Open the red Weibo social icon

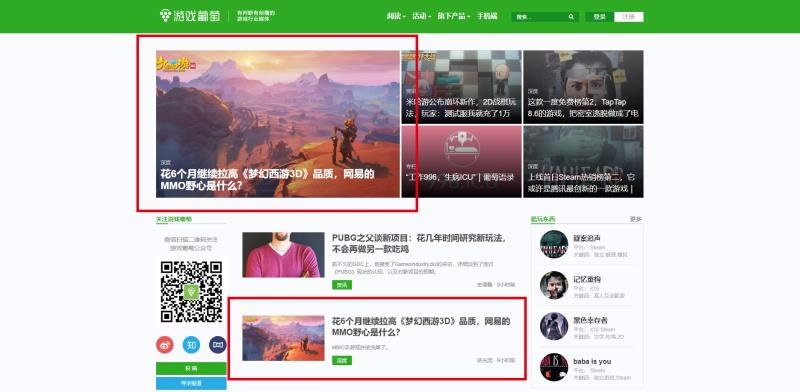[165, 345]
